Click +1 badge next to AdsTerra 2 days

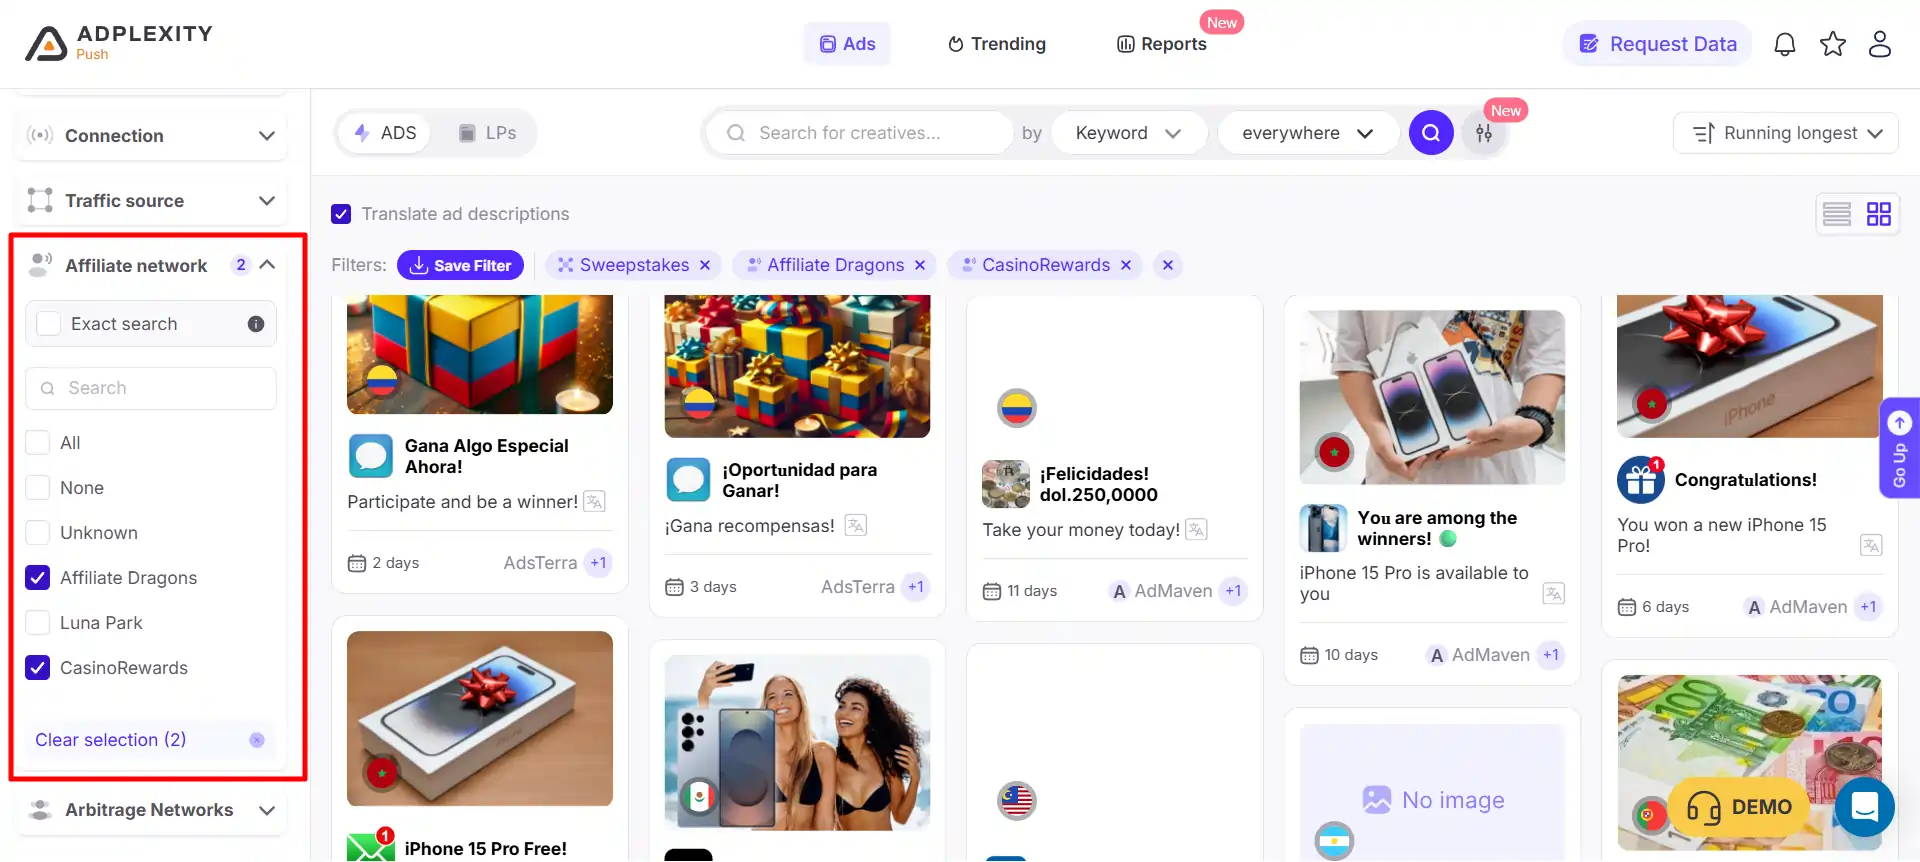click(598, 563)
